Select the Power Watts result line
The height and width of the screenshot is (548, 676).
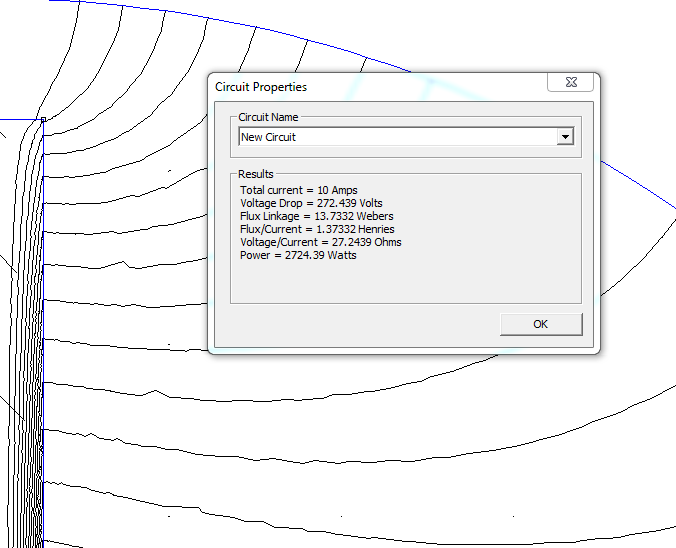(298, 255)
